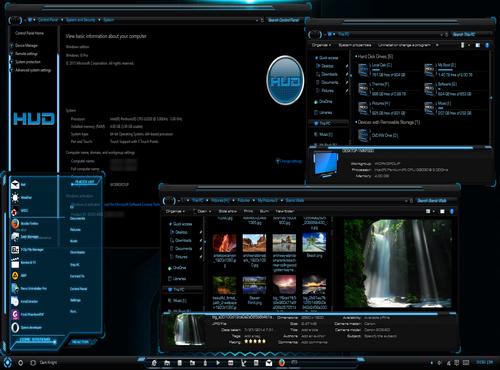Open the search circle icon on taskbar
The height and width of the screenshot is (370, 500).
(21, 362)
